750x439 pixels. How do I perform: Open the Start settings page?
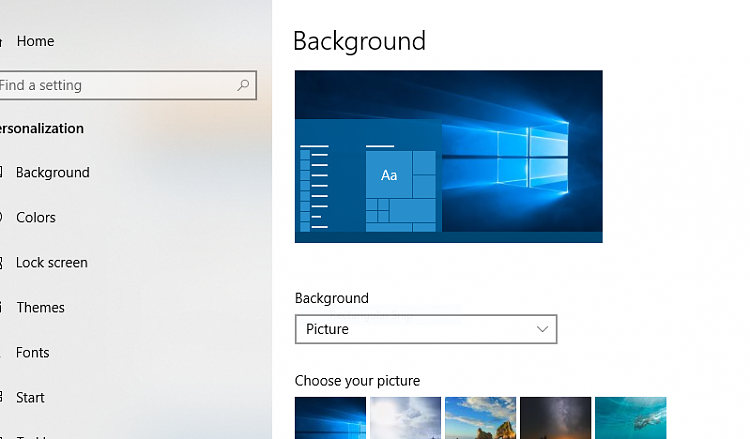(30, 397)
